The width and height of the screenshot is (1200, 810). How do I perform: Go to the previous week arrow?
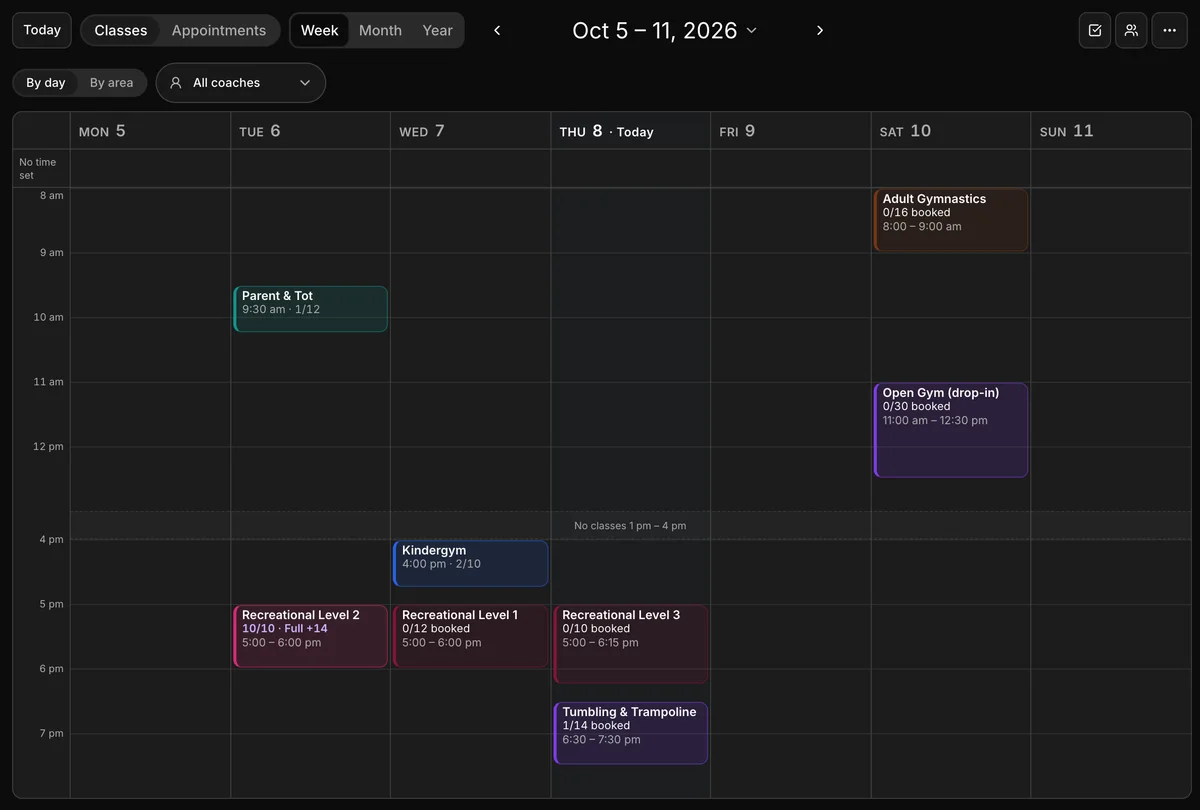pyautogui.click(x=497, y=30)
